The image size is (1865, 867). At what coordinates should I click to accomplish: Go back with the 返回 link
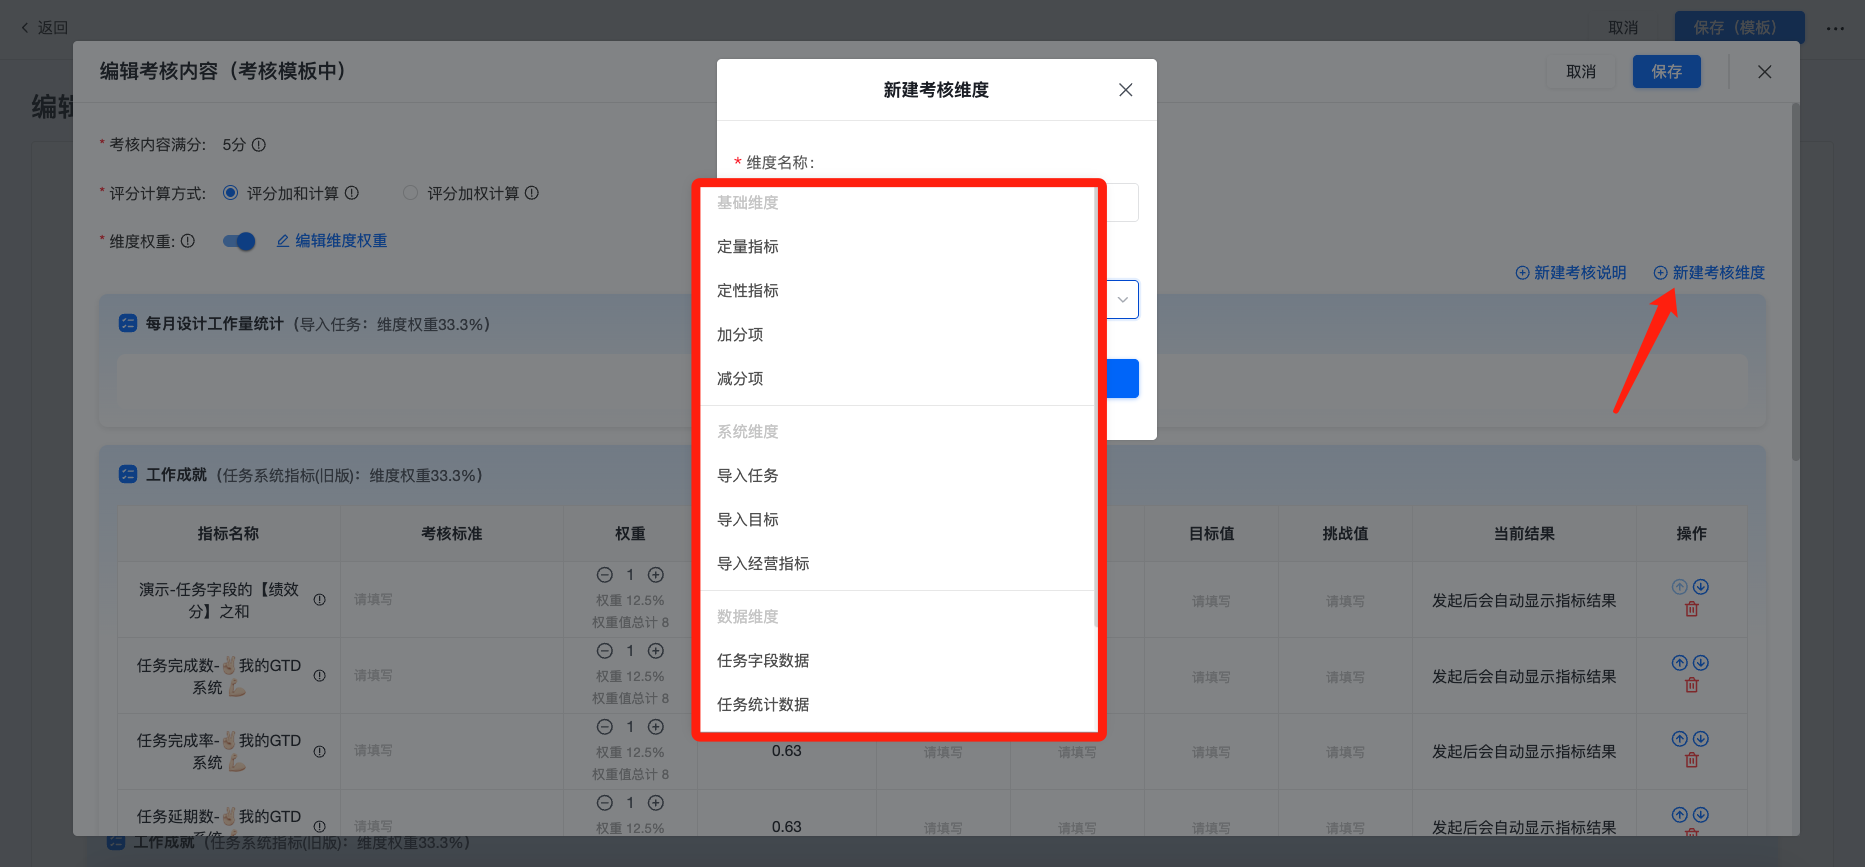point(45,28)
